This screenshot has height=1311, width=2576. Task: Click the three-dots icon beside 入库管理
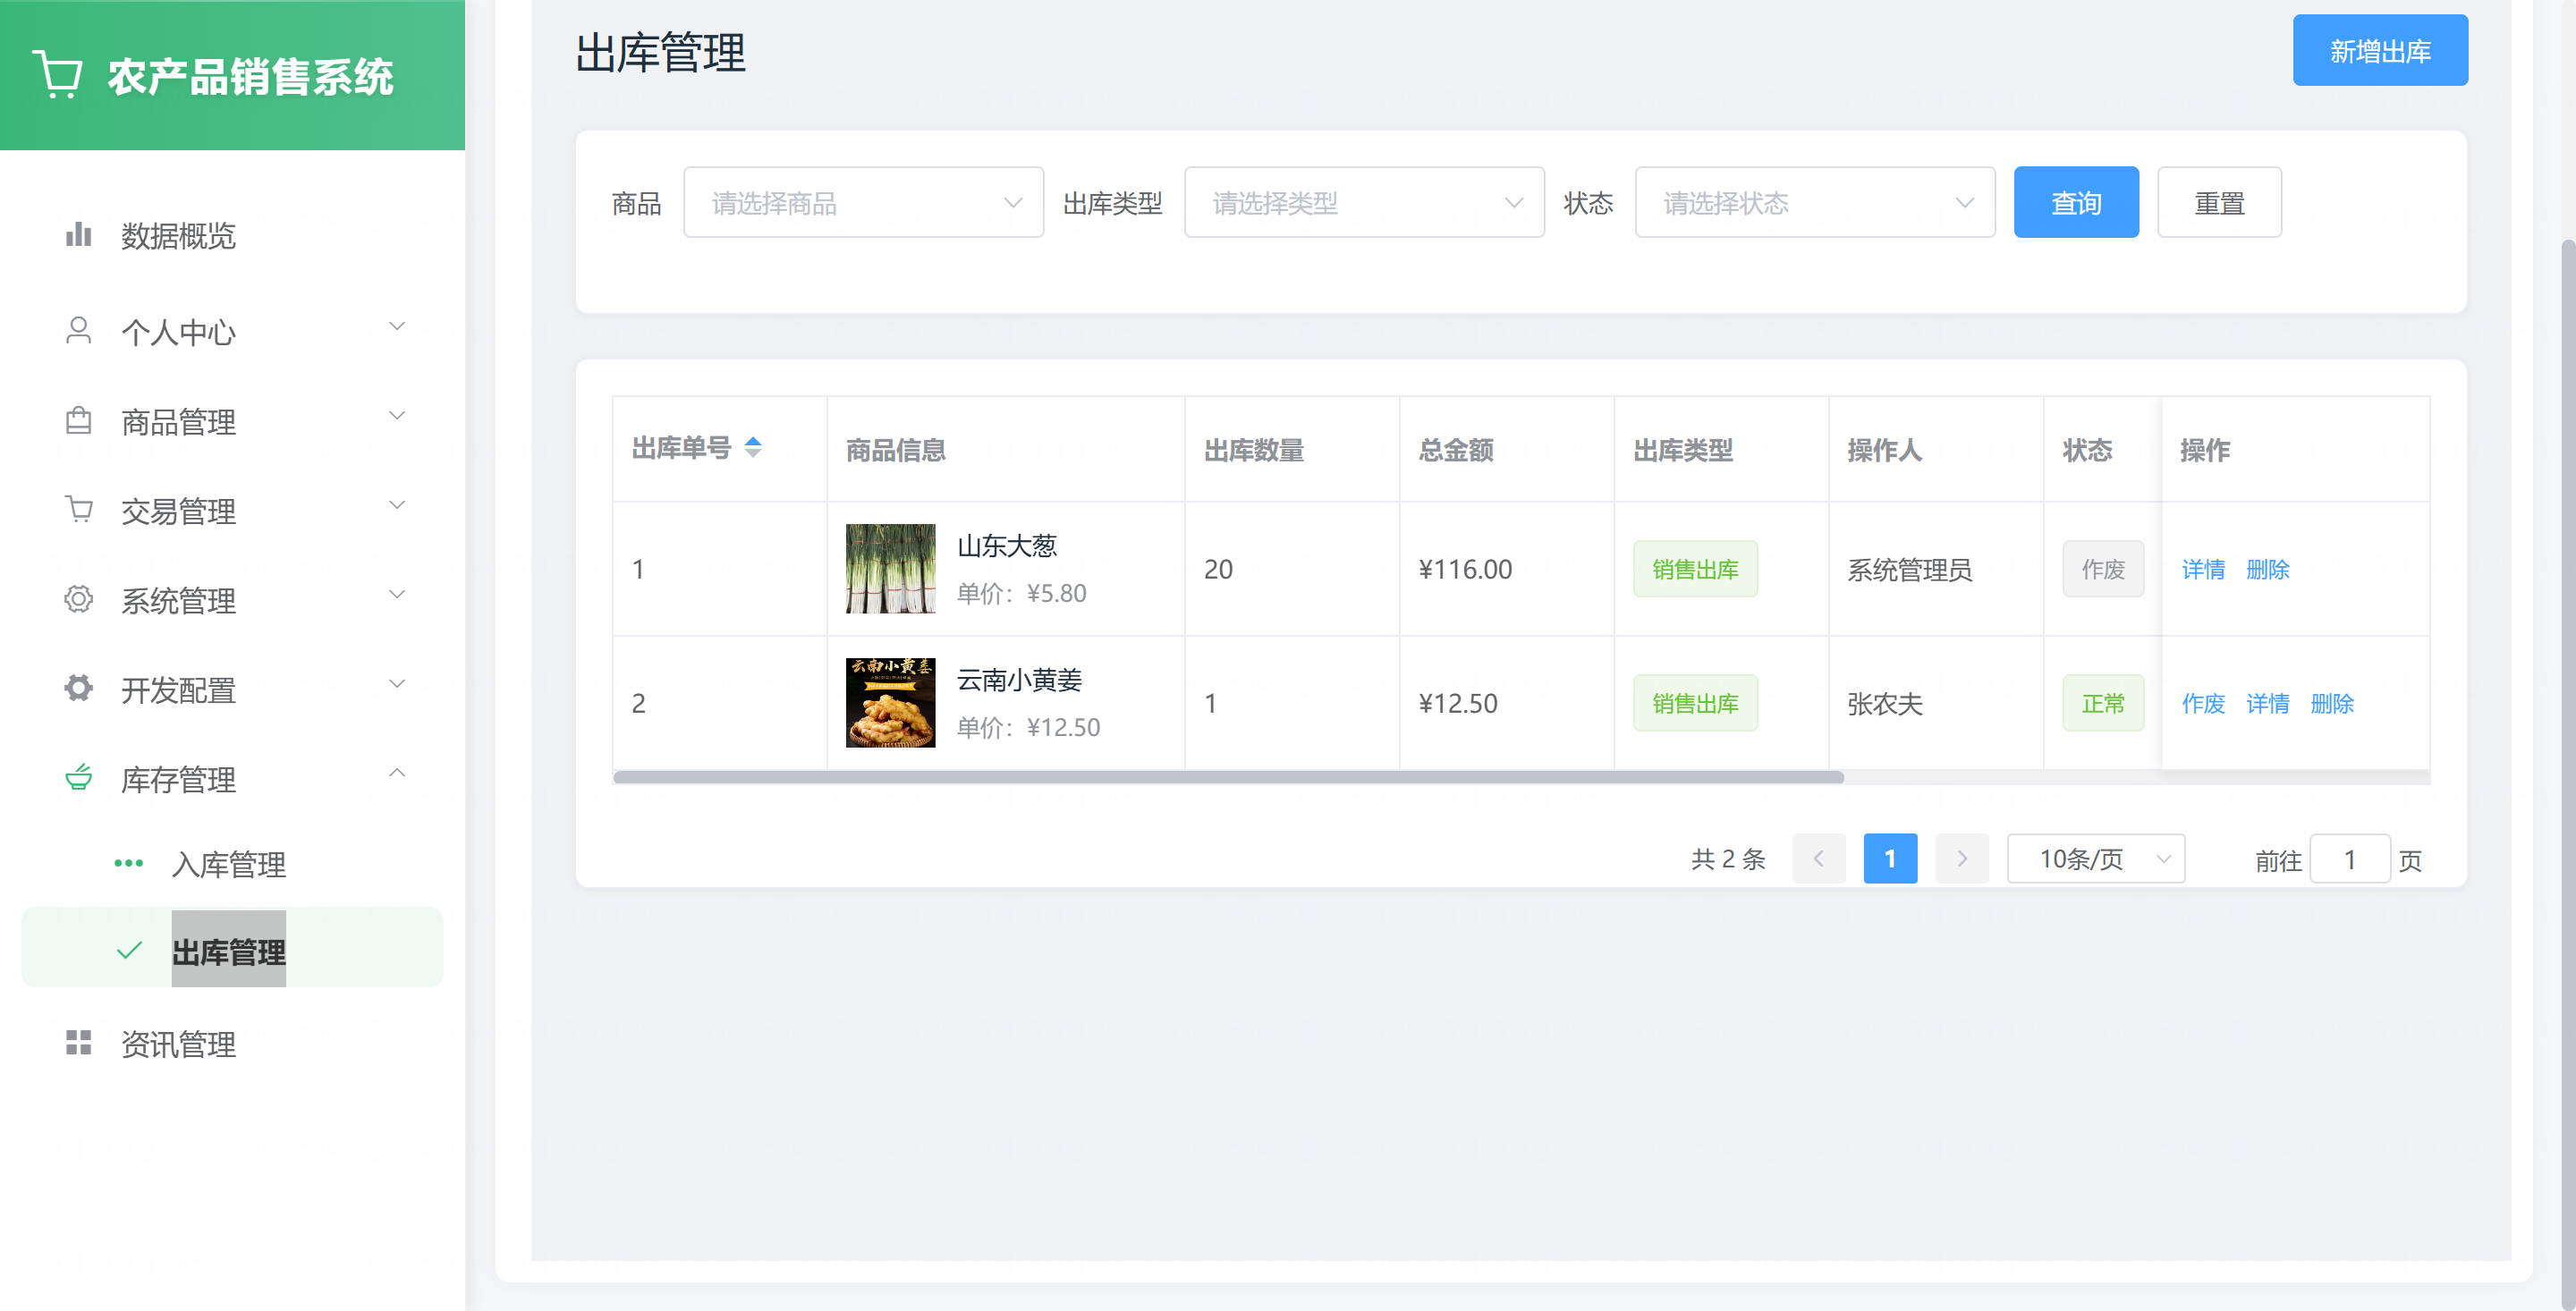pyautogui.click(x=128, y=863)
